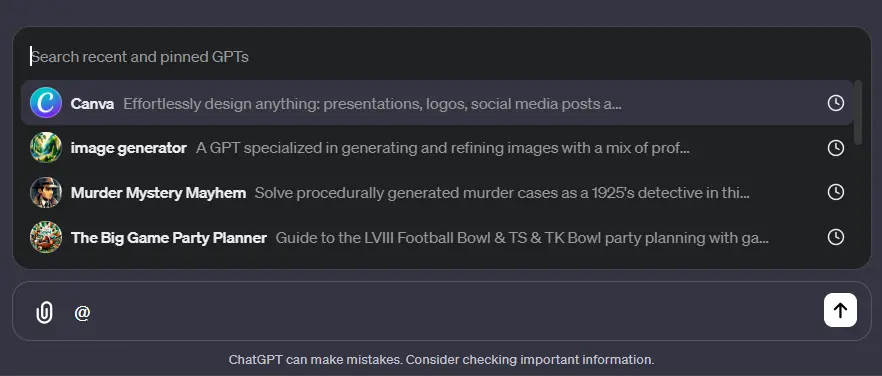
Task: Click the clock icon beside image generator
Action: pos(836,148)
